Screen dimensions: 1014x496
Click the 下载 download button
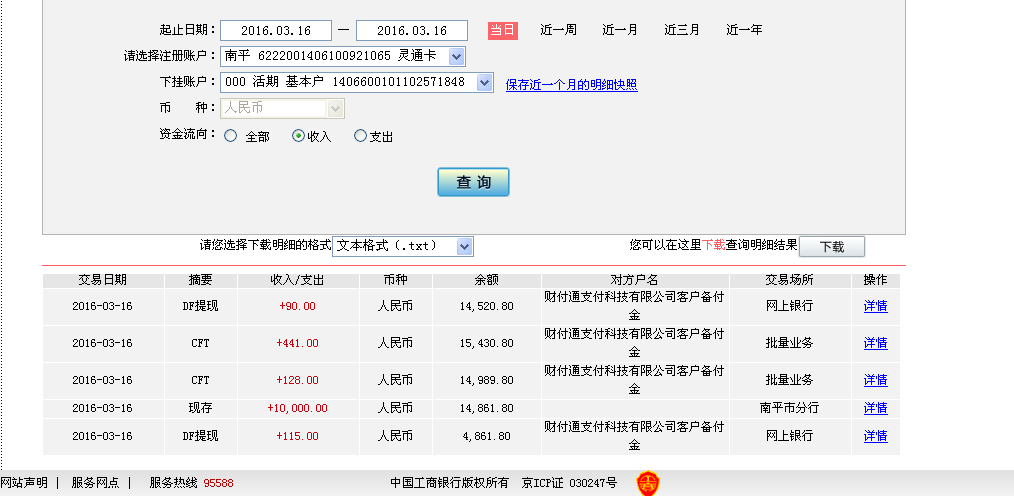coord(831,247)
